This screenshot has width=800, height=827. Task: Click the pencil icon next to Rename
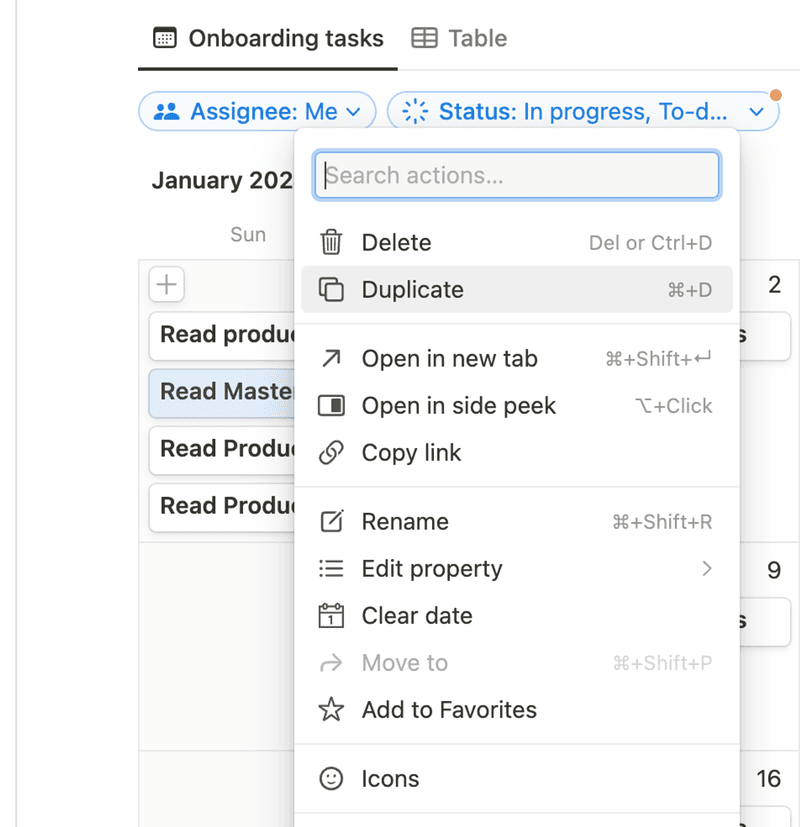pos(330,521)
